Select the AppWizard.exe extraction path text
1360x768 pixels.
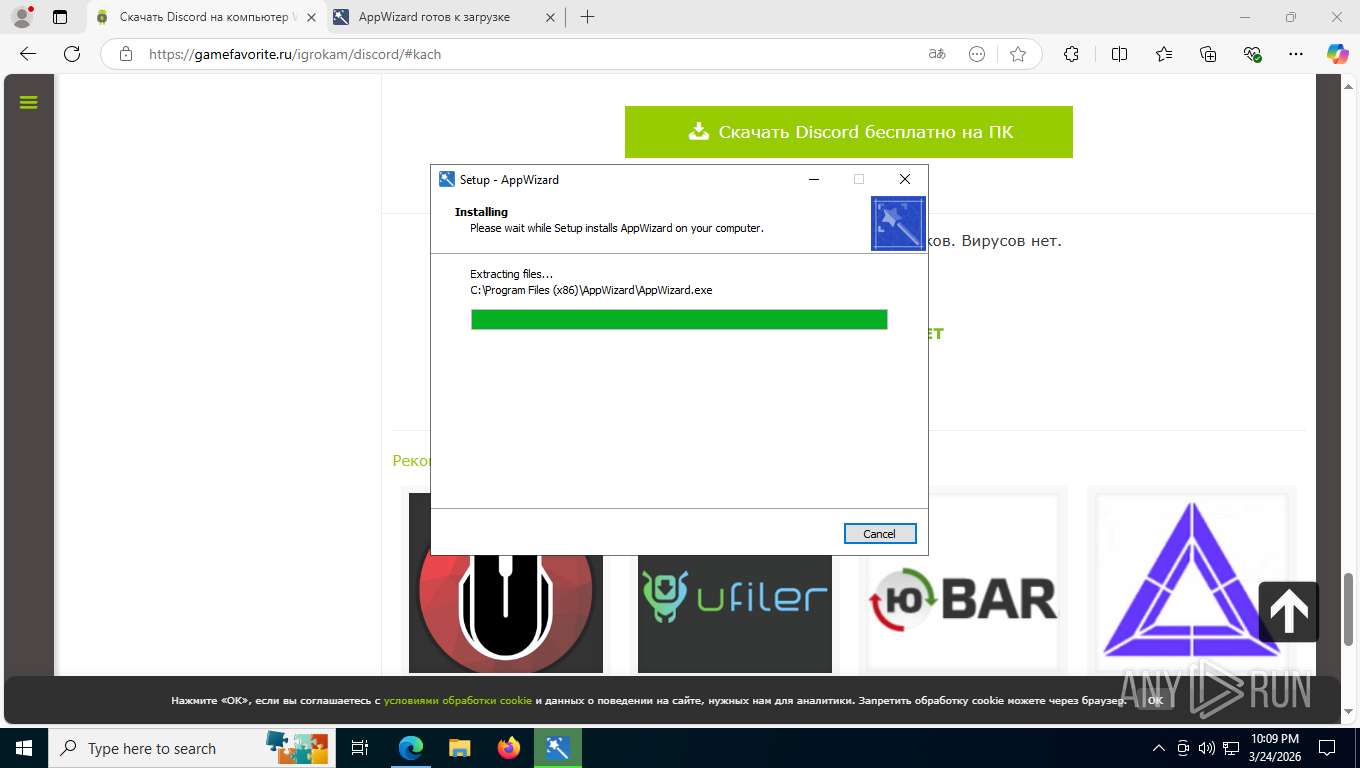tap(591, 290)
